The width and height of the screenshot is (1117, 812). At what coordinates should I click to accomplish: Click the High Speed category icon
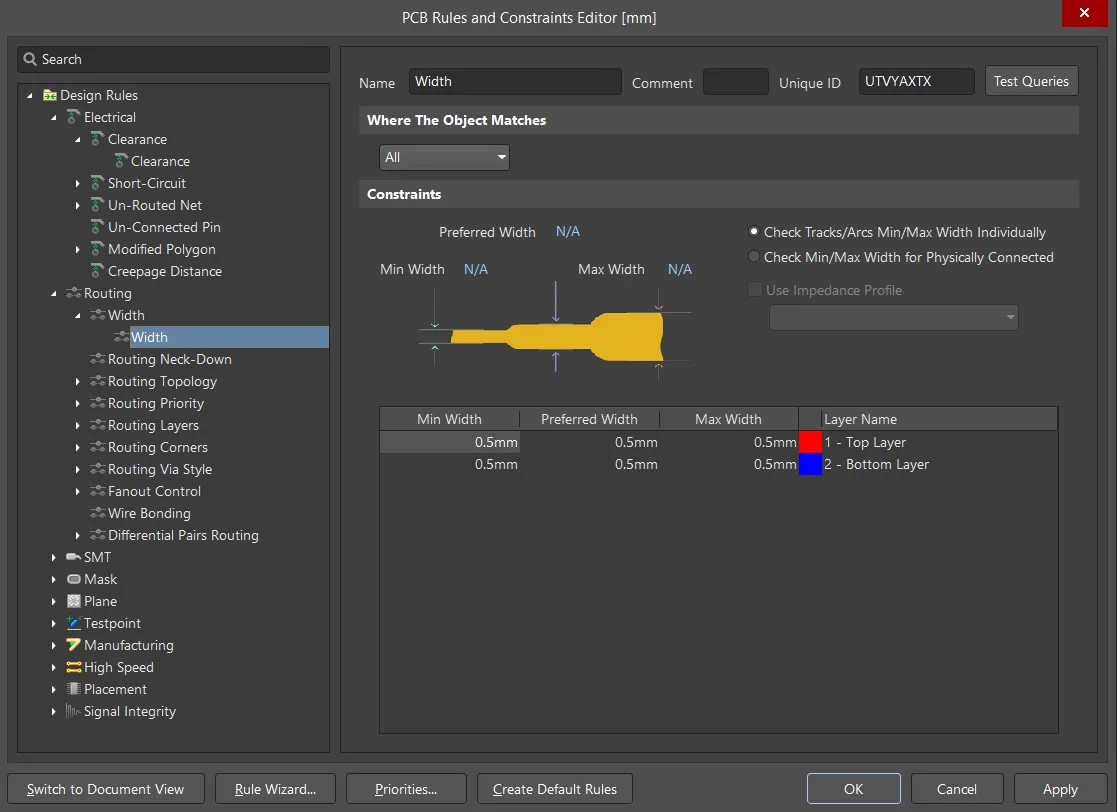73,667
